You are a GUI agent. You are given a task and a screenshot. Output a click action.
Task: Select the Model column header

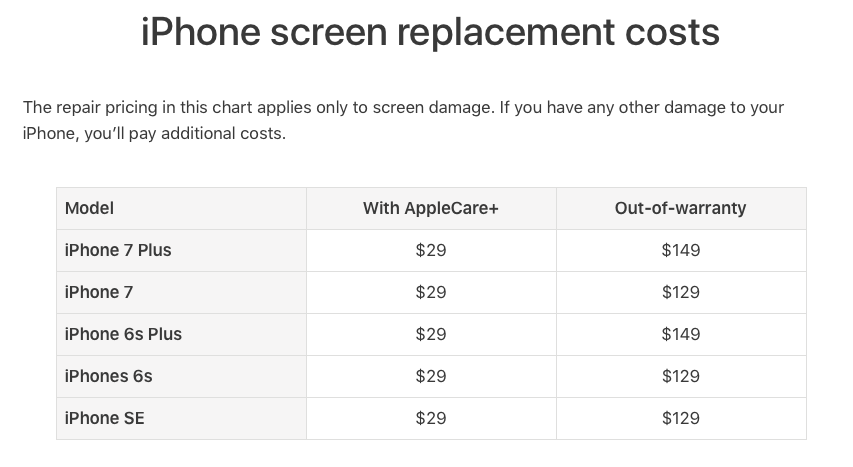pyautogui.click(x=89, y=208)
